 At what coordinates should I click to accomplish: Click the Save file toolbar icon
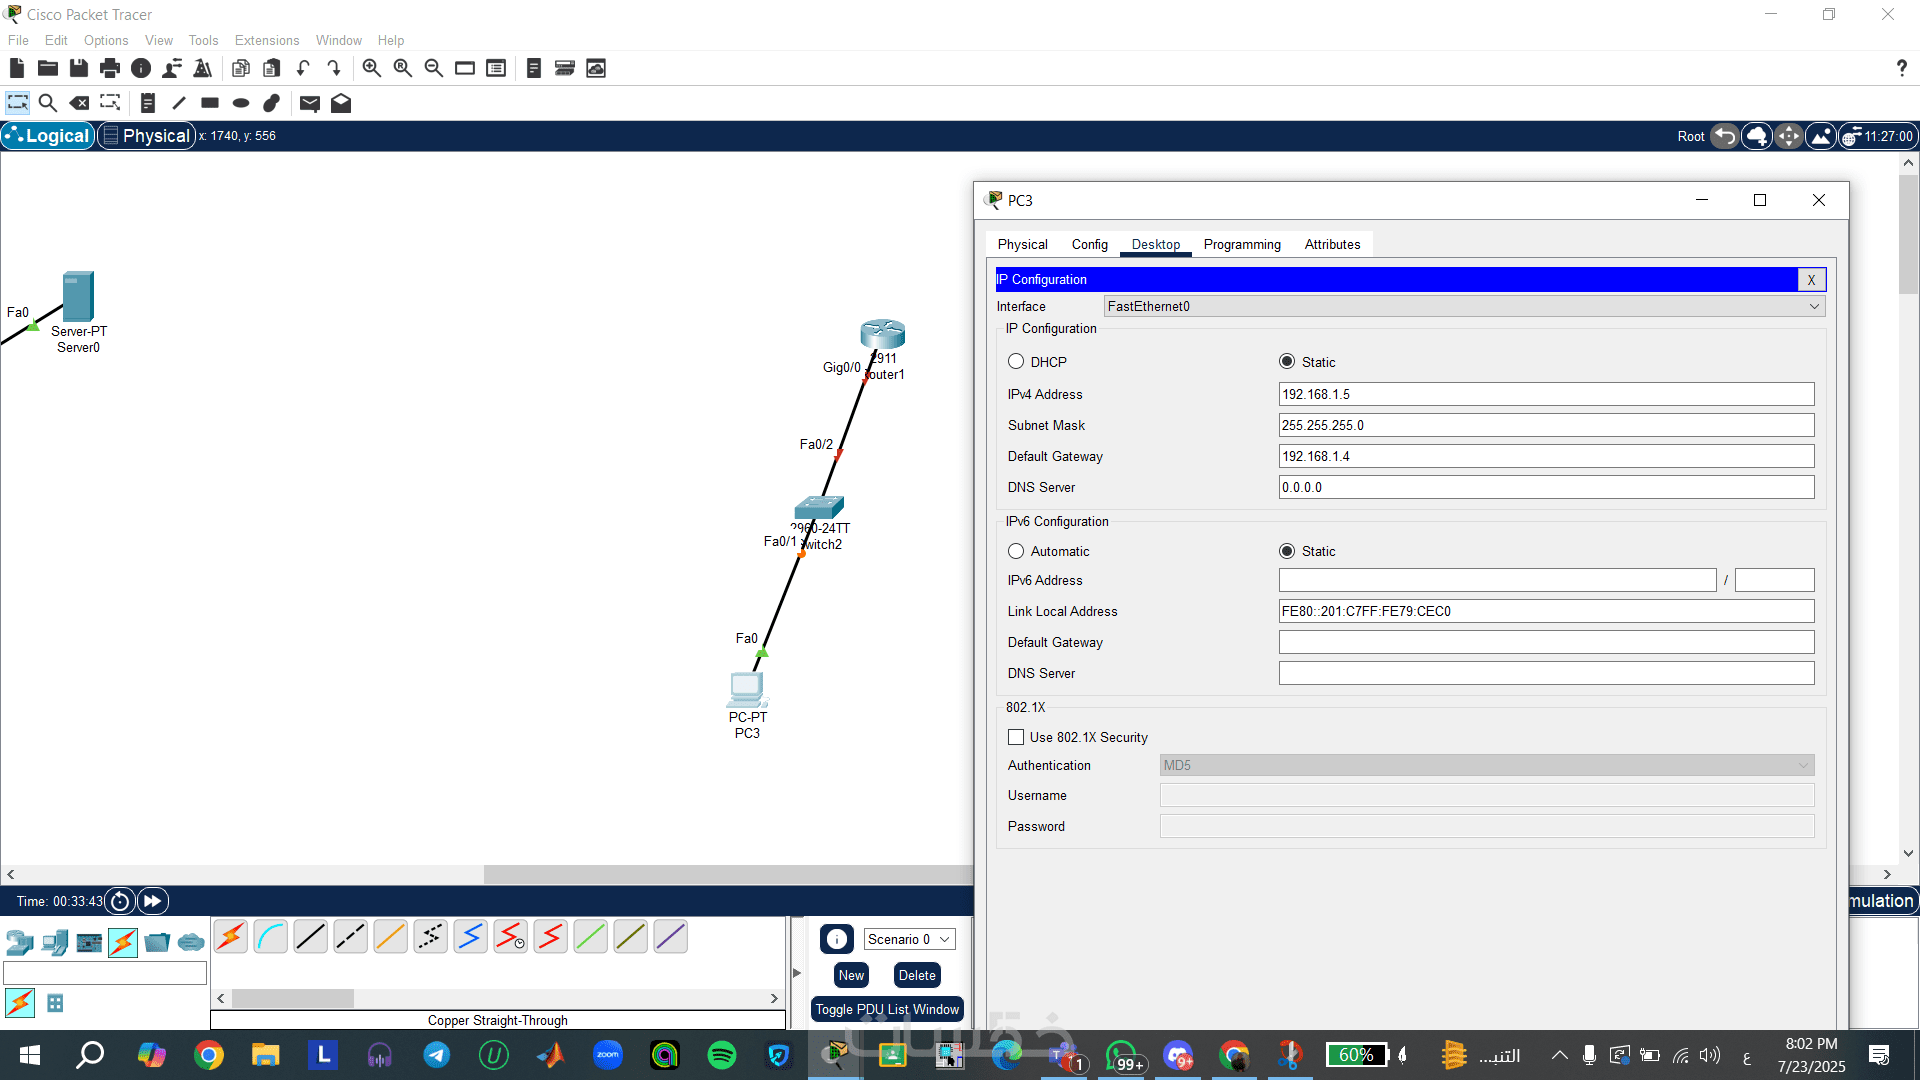(78, 68)
